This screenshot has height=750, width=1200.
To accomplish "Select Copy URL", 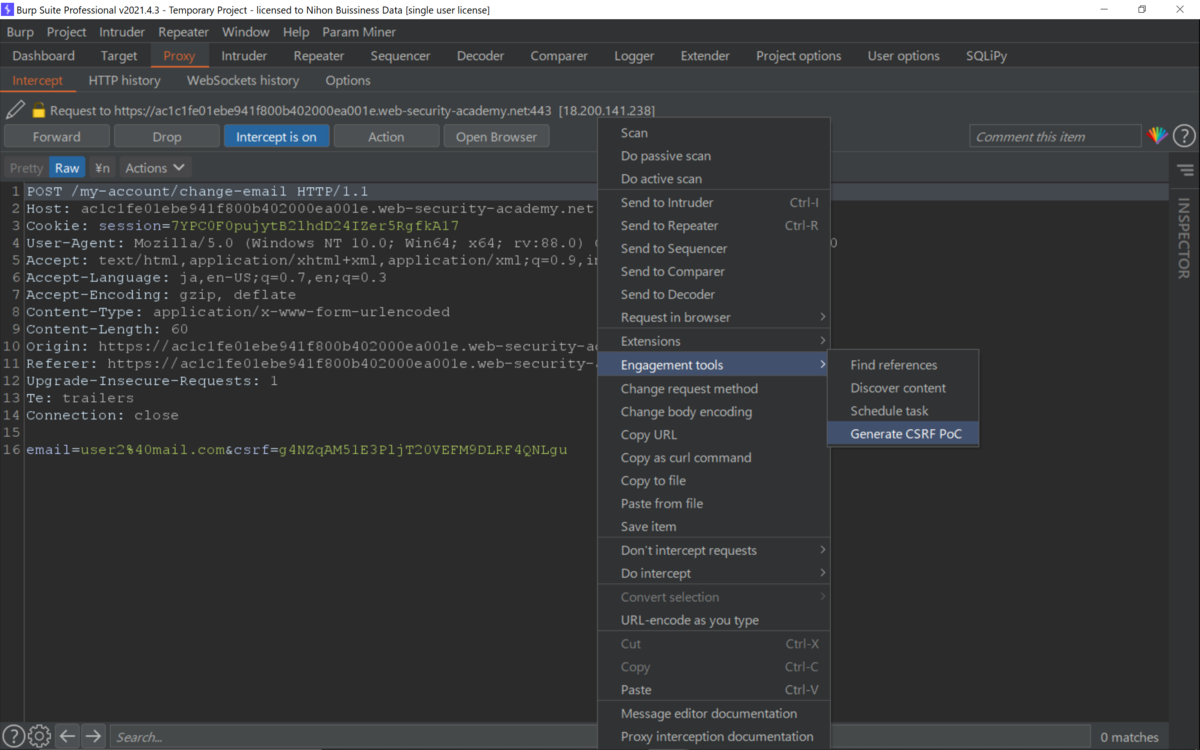I will 714,434.
